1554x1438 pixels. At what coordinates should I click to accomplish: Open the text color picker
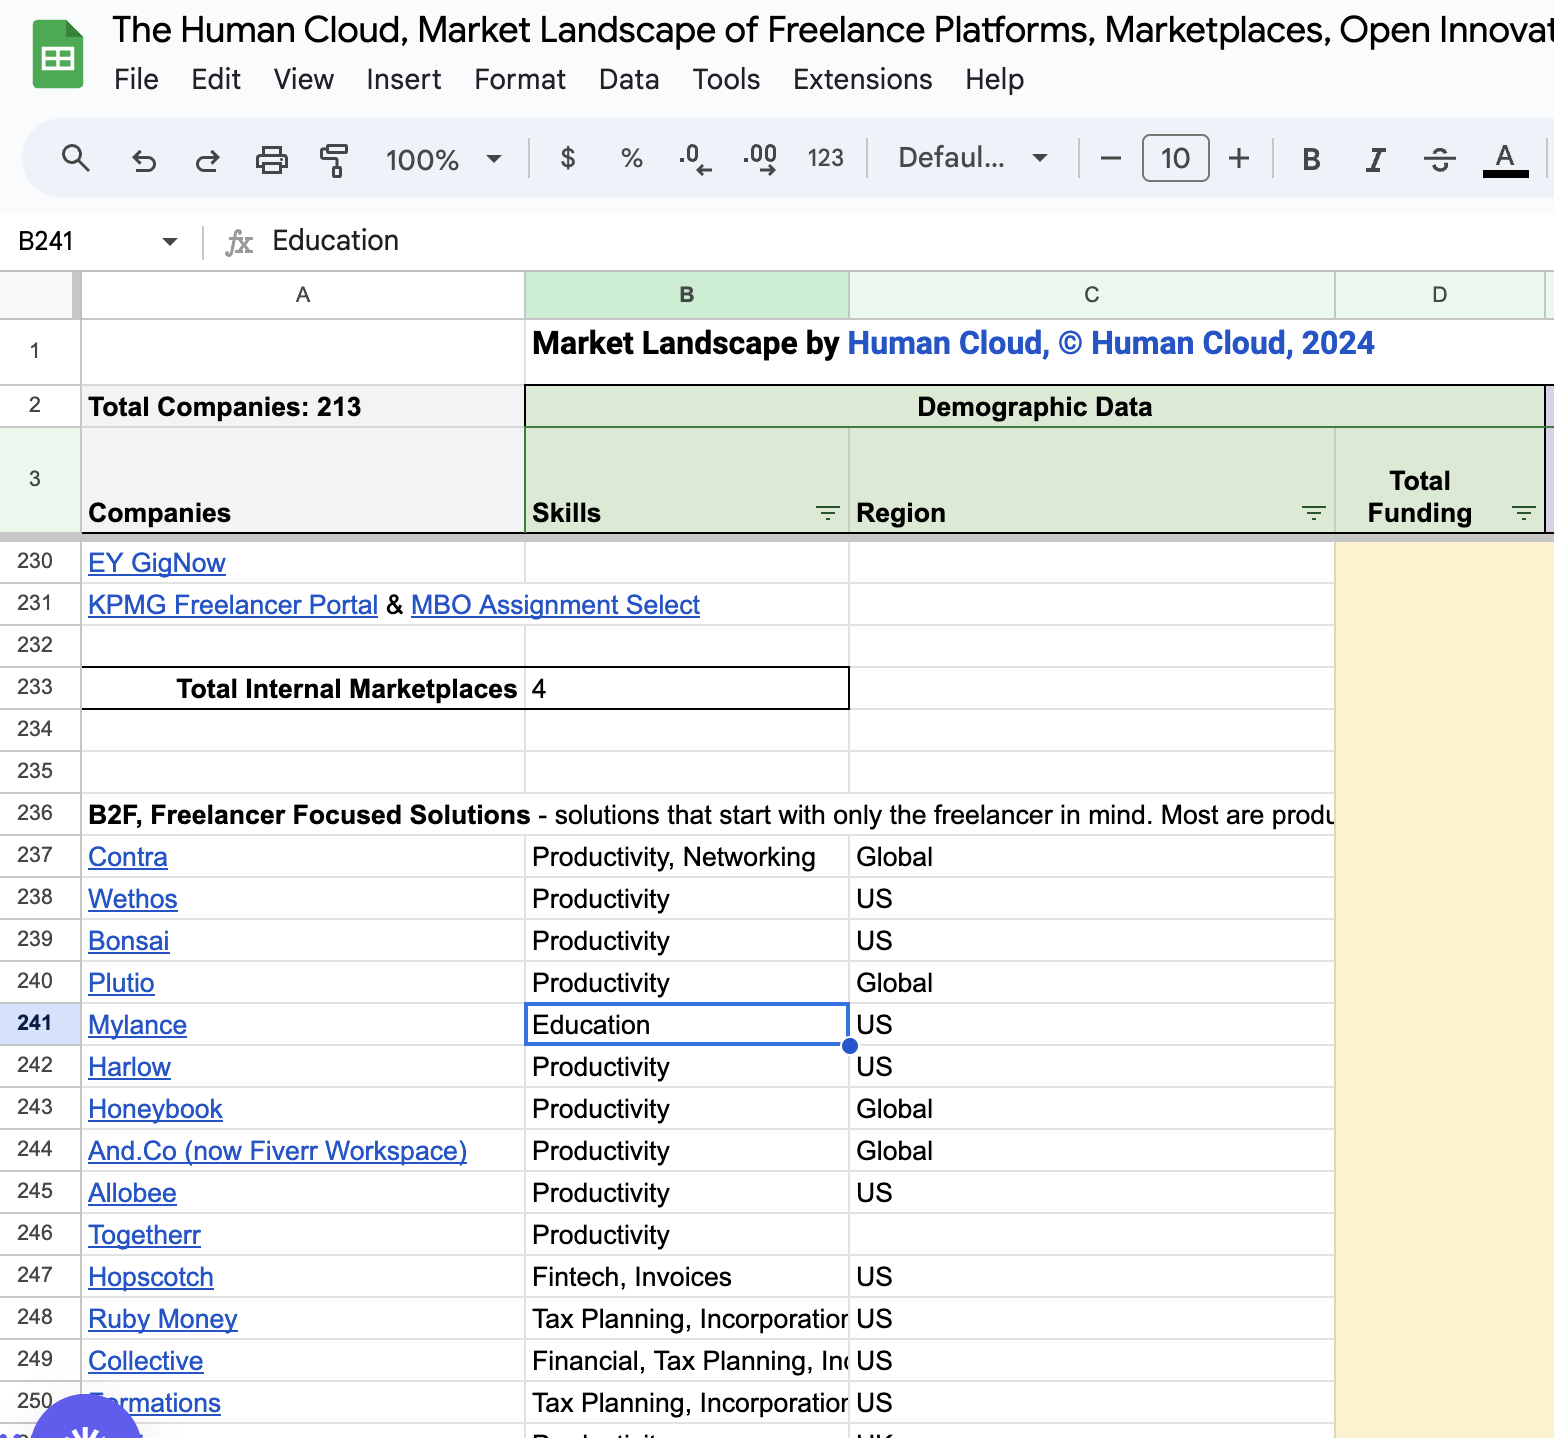tap(1505, 159)
